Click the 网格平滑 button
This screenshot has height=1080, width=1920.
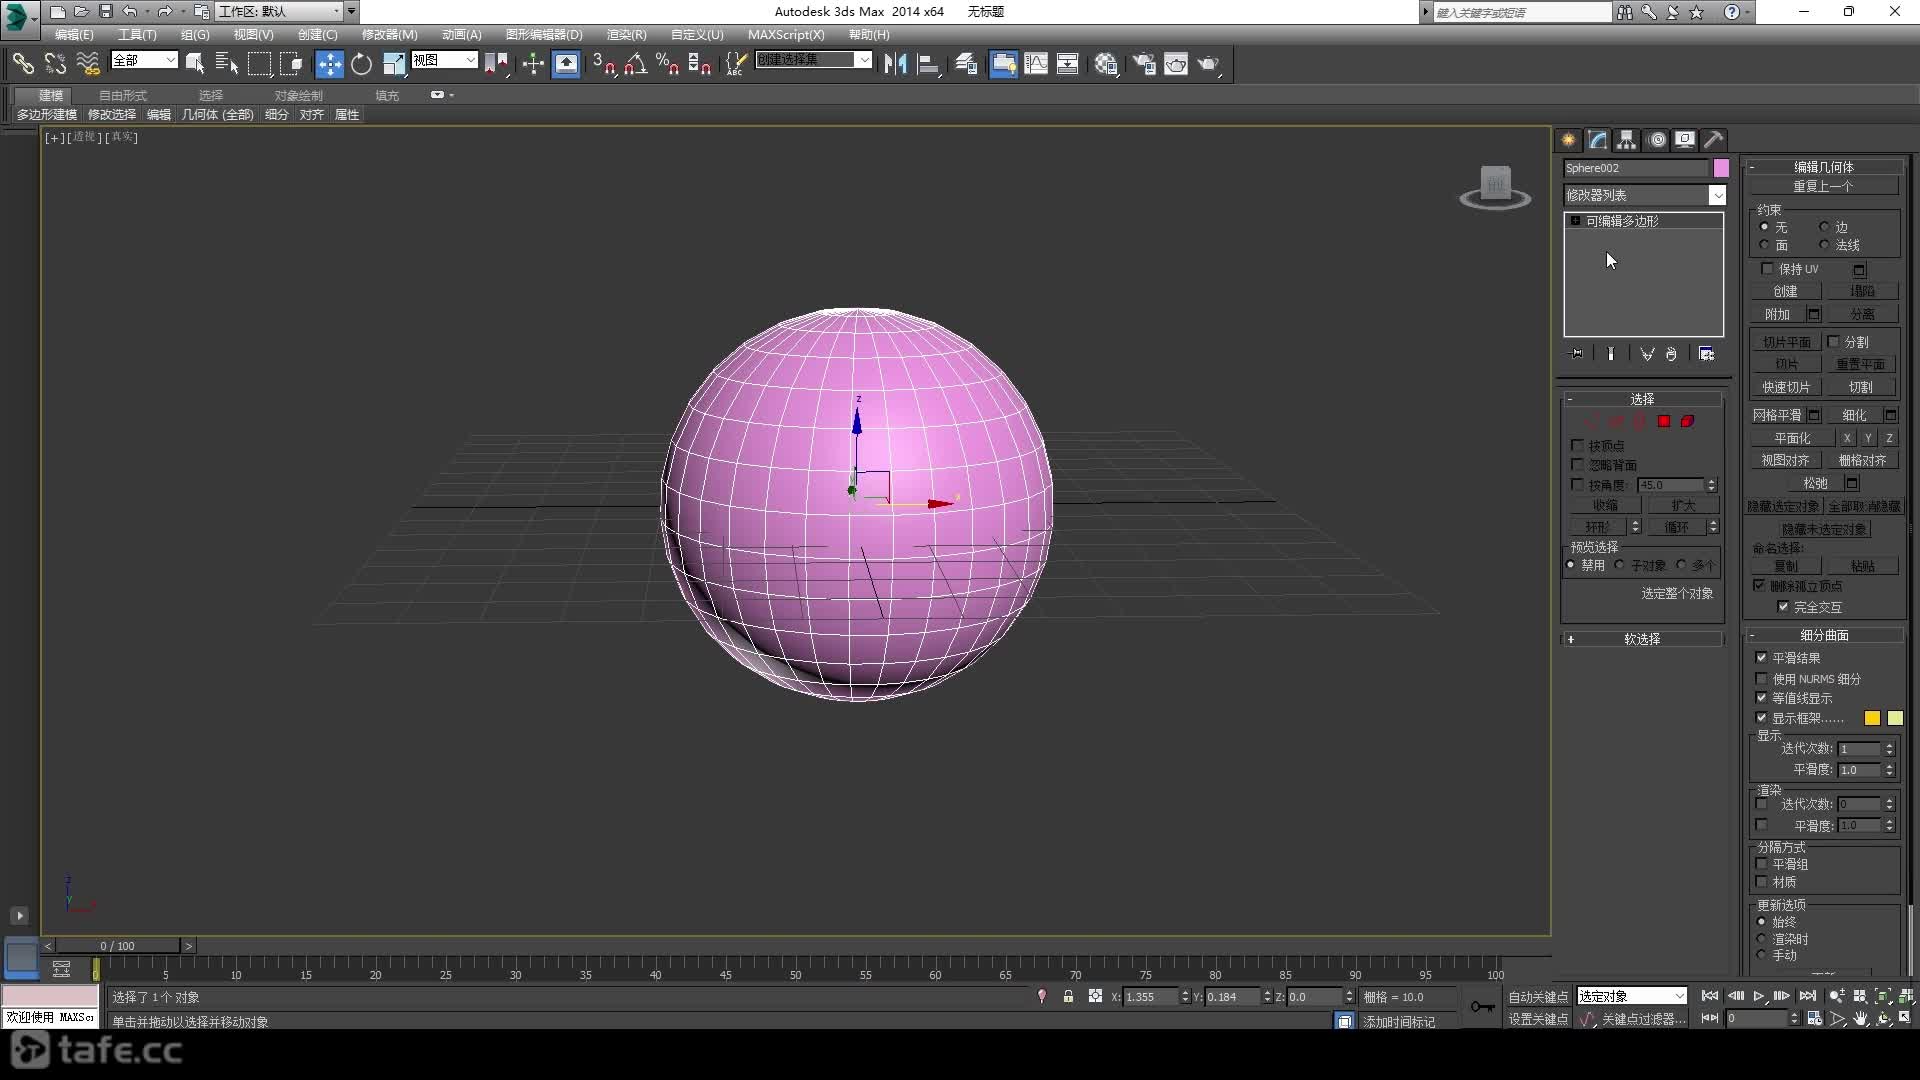(1777, 415)
